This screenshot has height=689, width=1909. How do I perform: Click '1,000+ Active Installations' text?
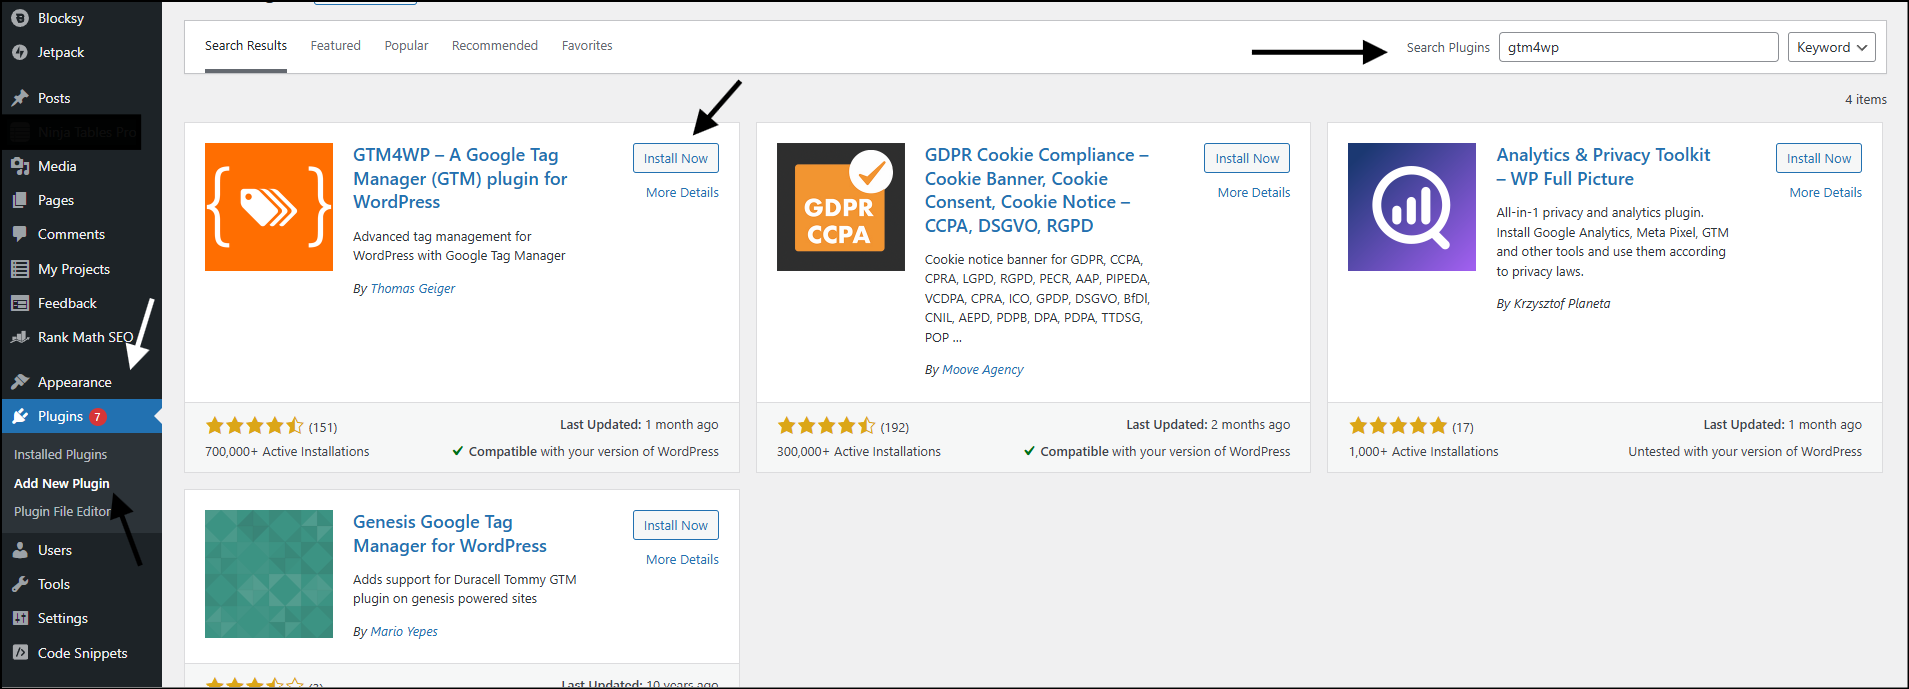click(1424, 452)
